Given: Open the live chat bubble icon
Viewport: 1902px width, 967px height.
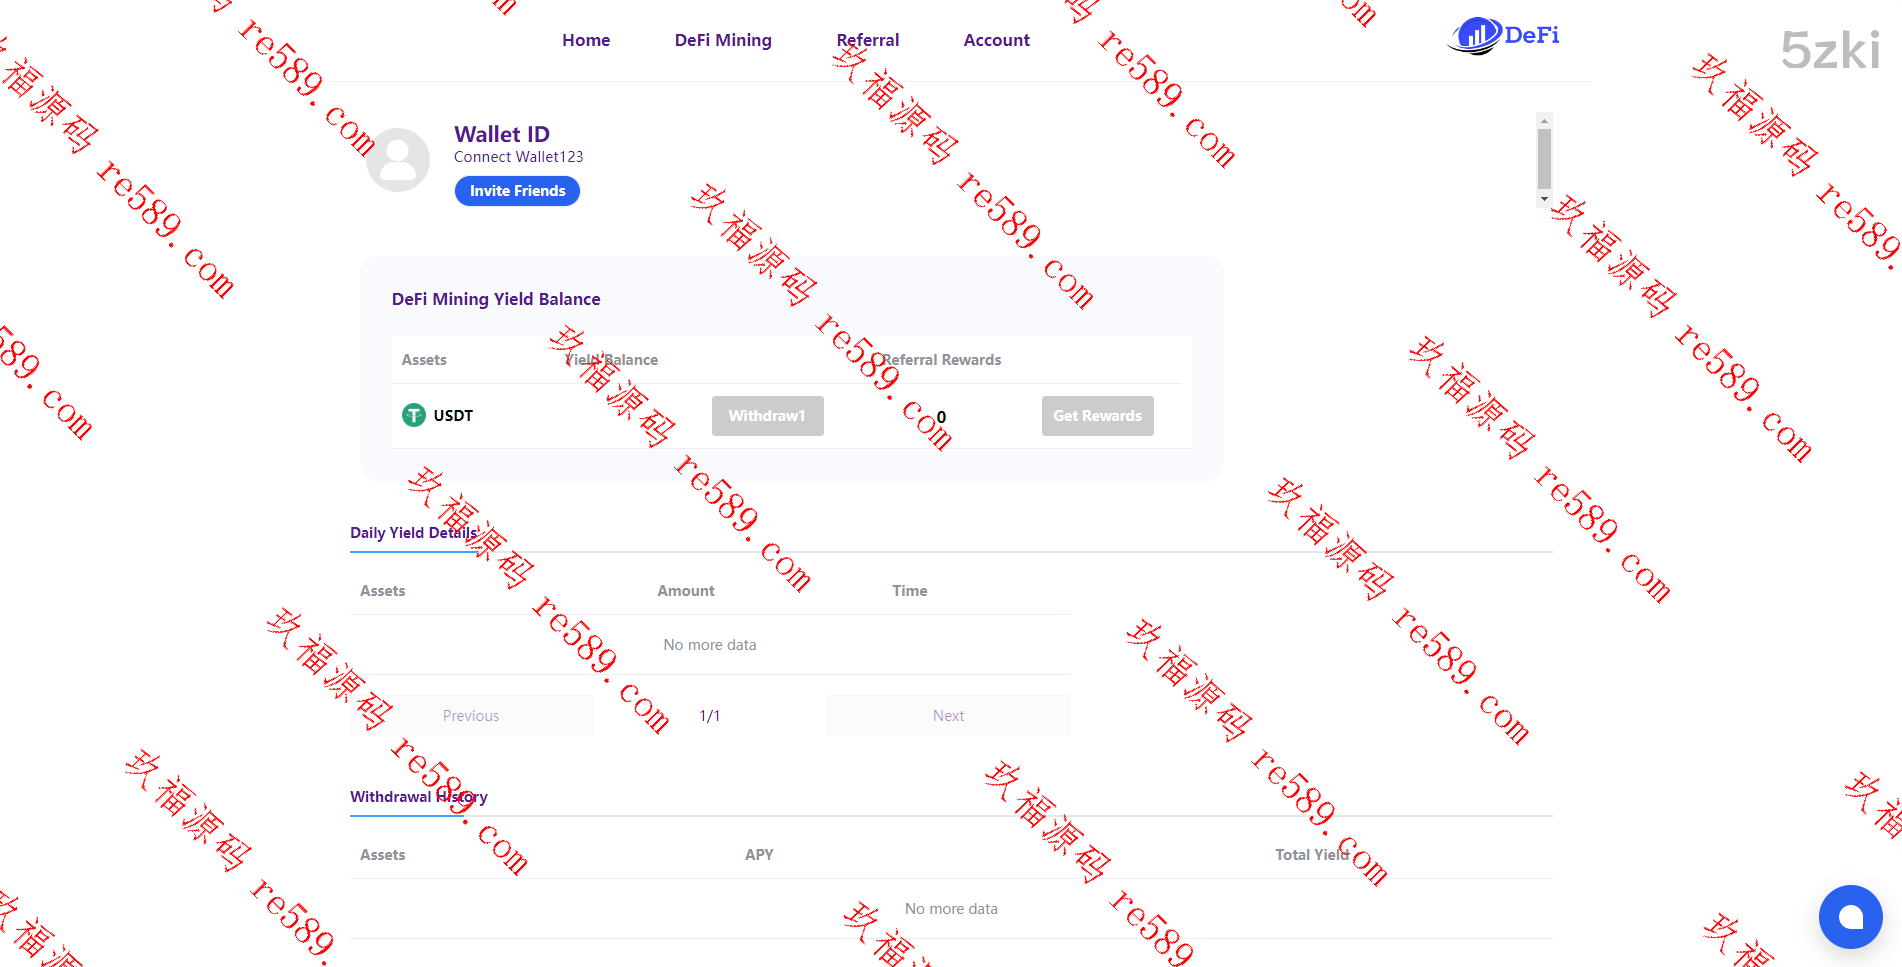Looking at the screenshot, I should pyautogui.click(x=1850, y=916).
